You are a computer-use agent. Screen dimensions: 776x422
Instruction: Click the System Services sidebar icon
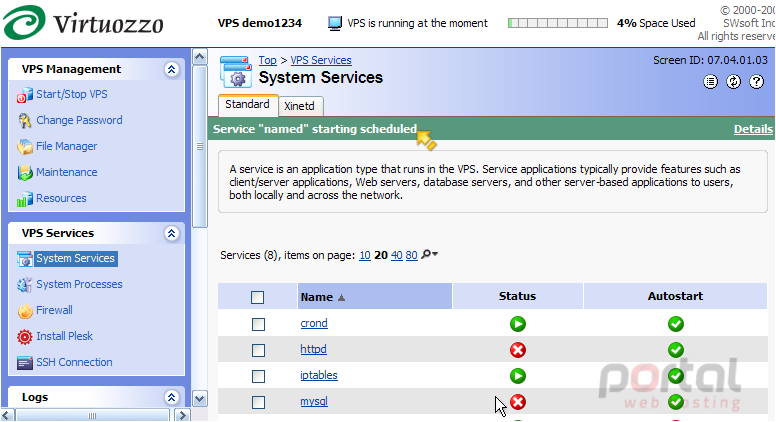[x=25, y=259]
